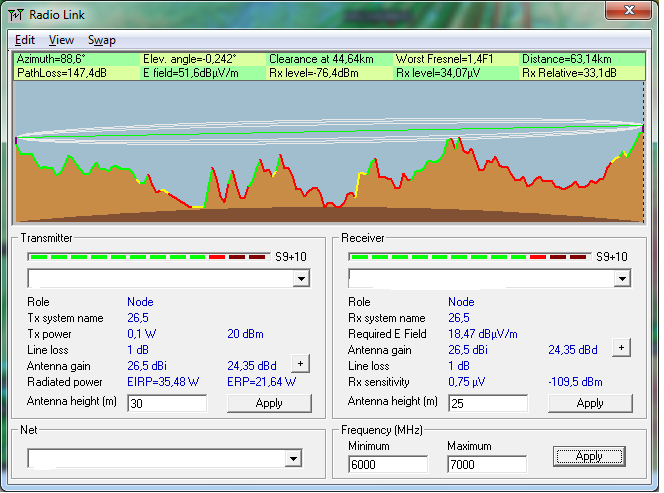Screen dimensions: 664x493
Task: Open the Swap menu
Action: pyautogui.click(x=102, y=40)
